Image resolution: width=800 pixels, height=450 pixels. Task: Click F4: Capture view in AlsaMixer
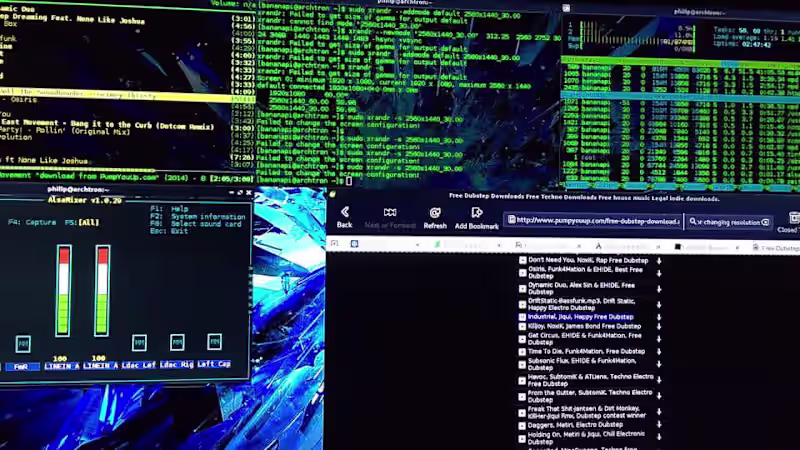32,222
